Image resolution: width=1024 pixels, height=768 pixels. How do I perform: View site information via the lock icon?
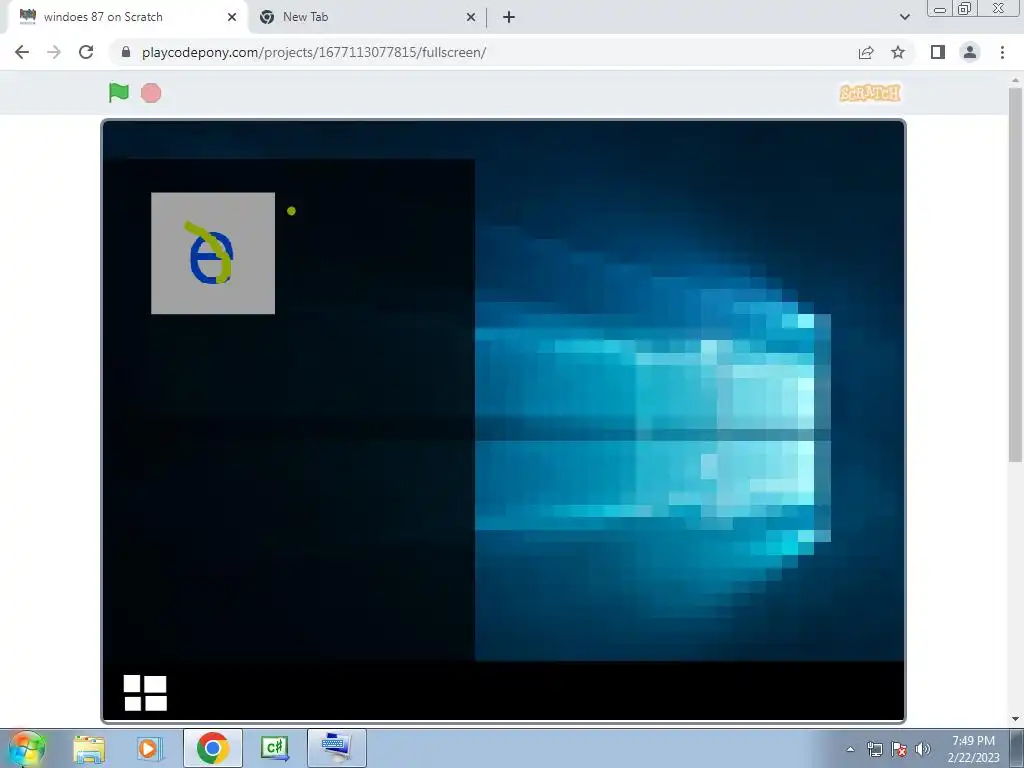click(x=126, y=52)
